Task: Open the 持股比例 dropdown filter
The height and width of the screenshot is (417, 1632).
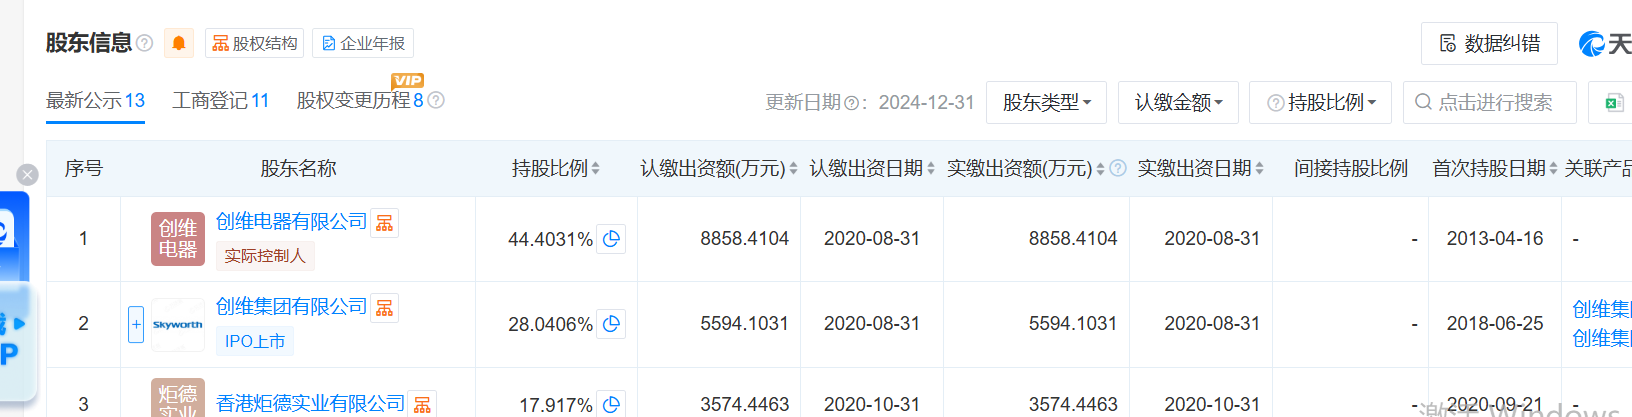Action: (1320, 102)
